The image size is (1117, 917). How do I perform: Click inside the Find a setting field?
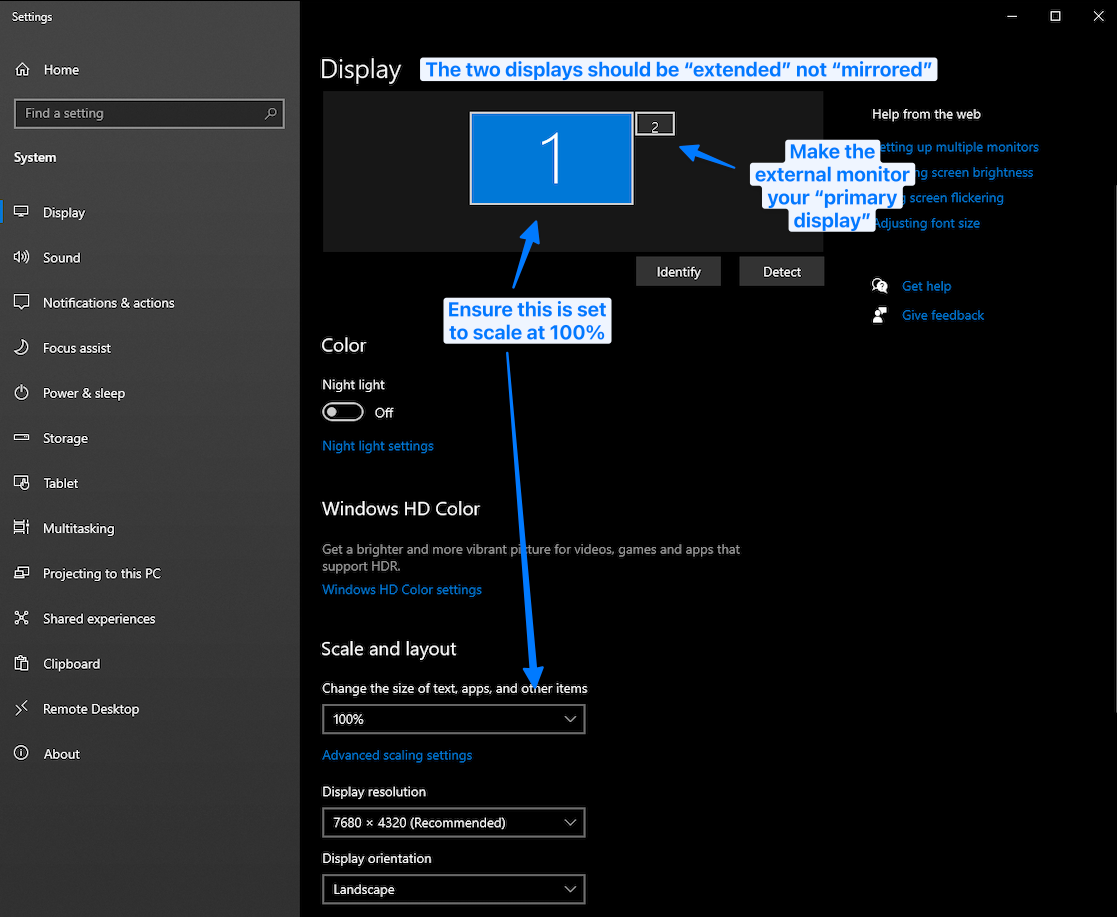click(140, 114)
